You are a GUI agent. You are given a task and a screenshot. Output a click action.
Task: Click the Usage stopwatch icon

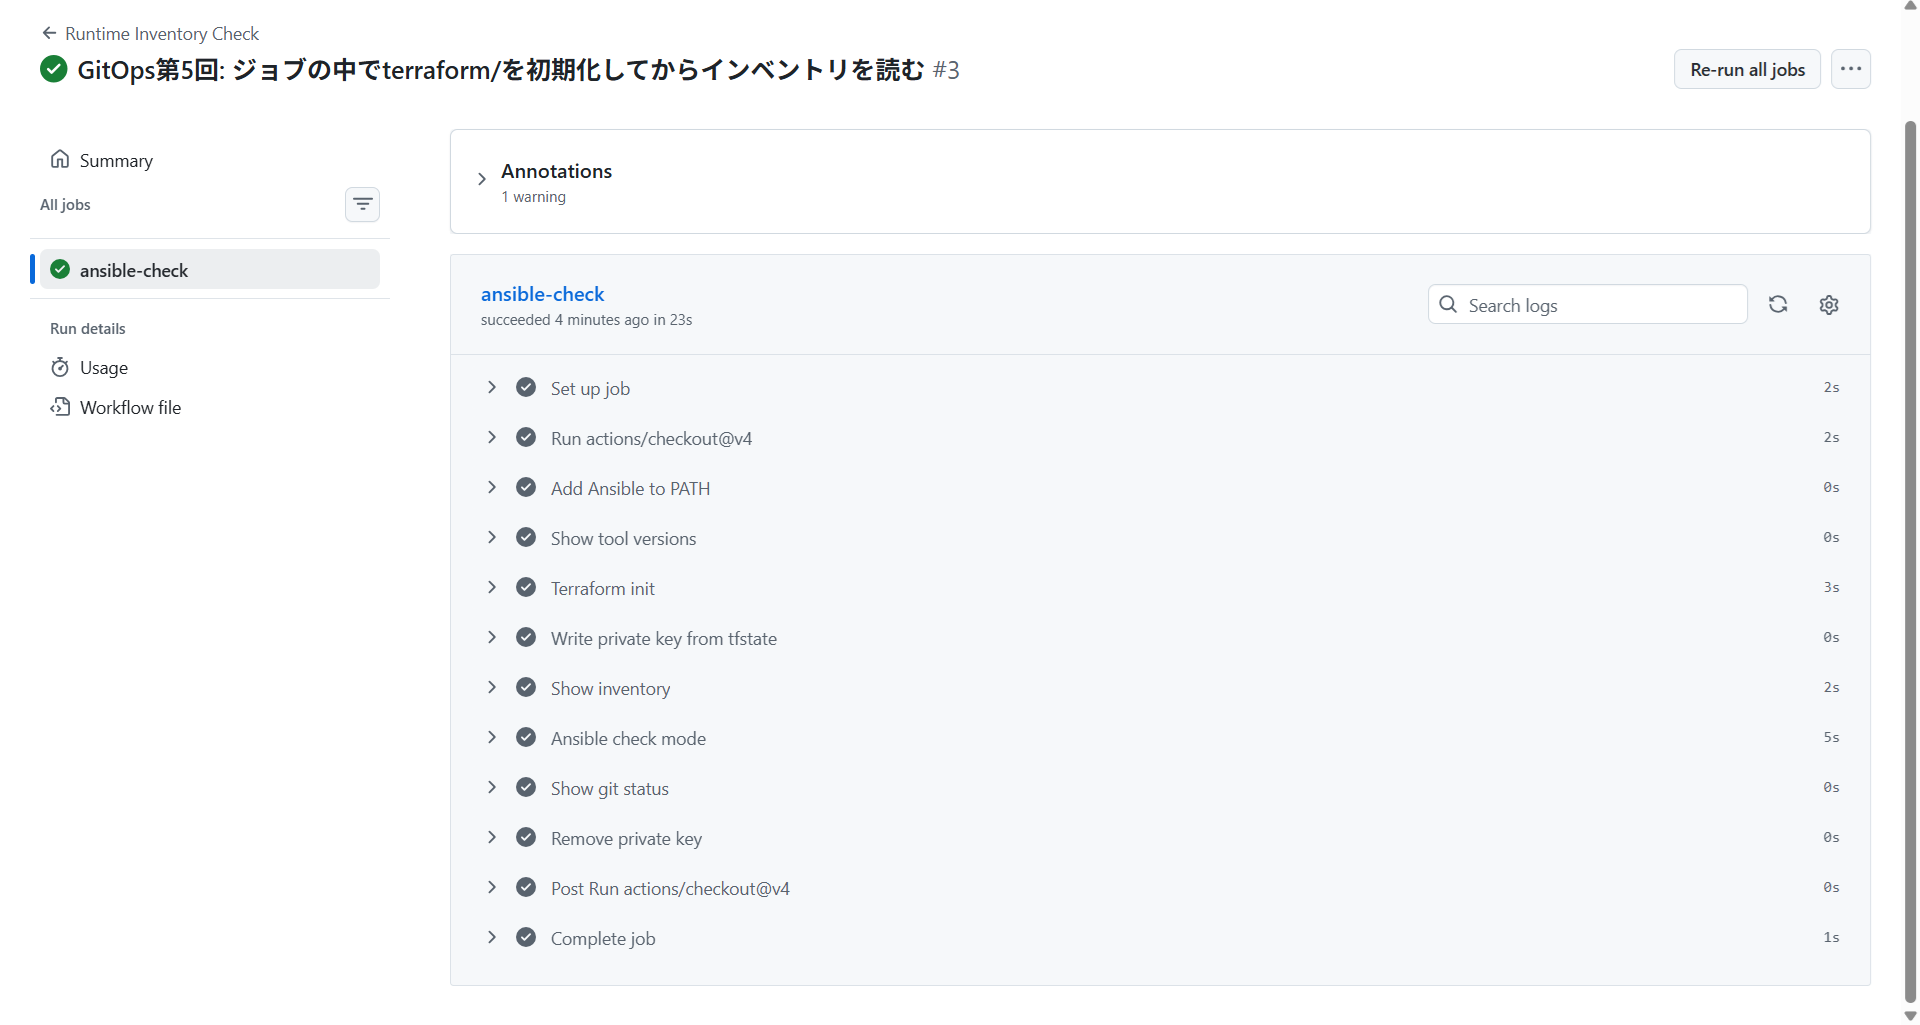(60, 367)
